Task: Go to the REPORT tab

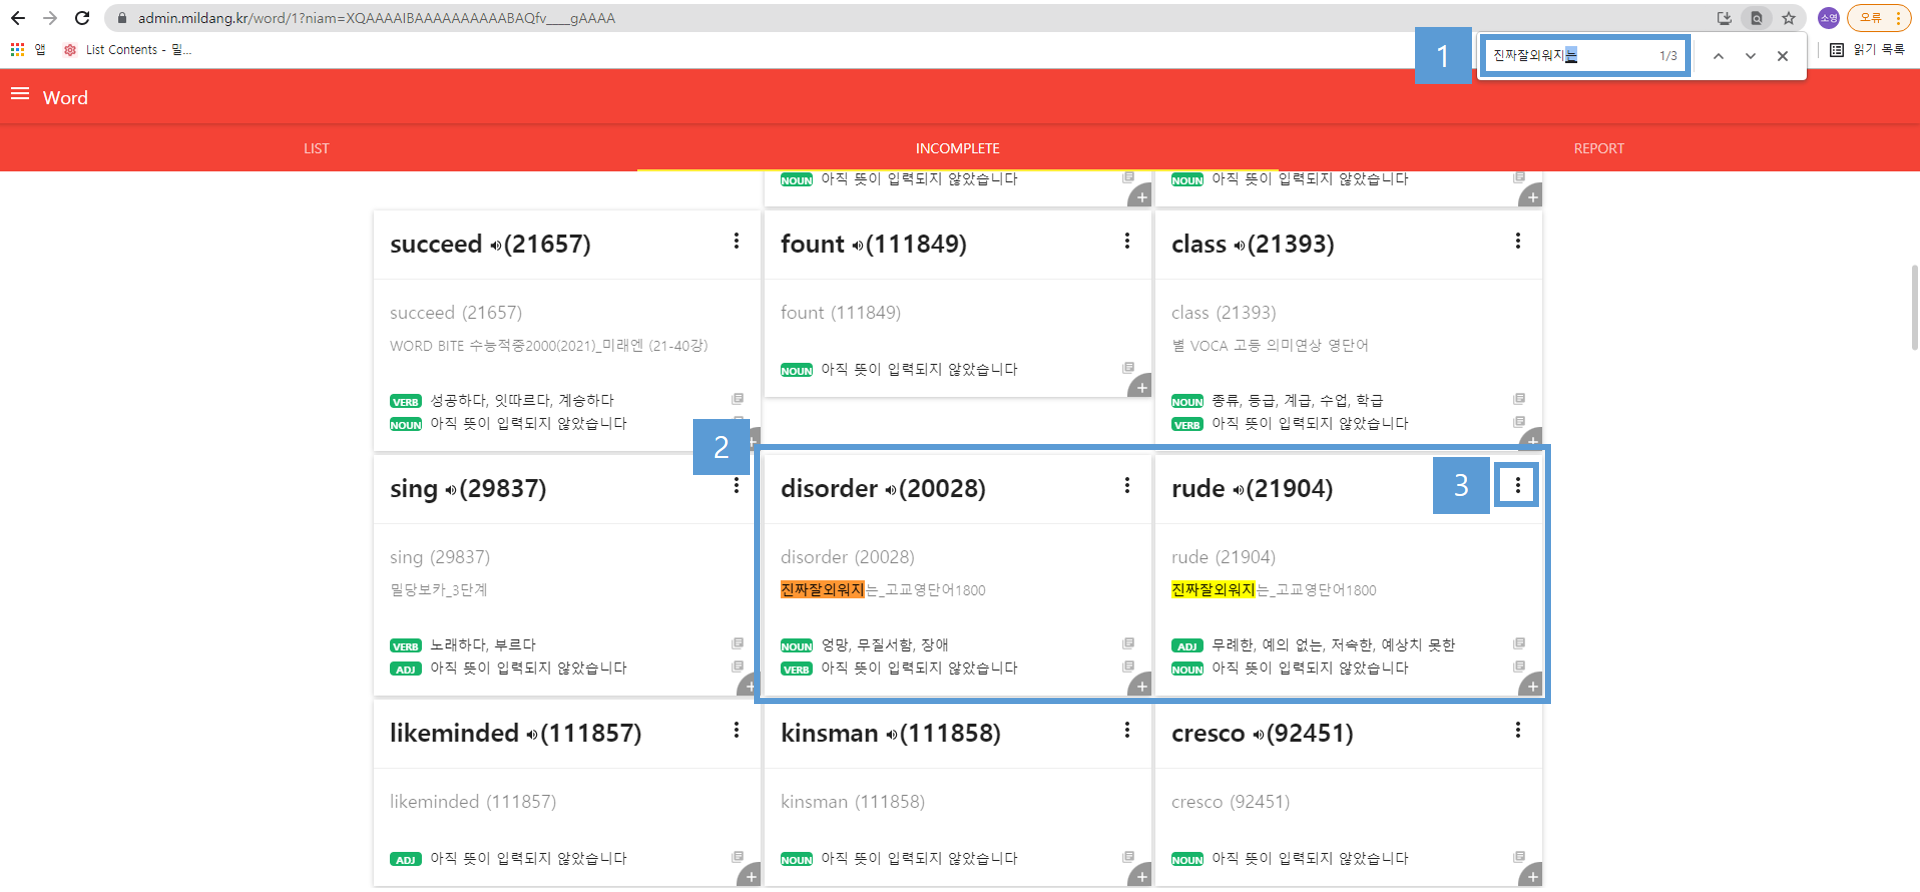Action: (1599, 148)
